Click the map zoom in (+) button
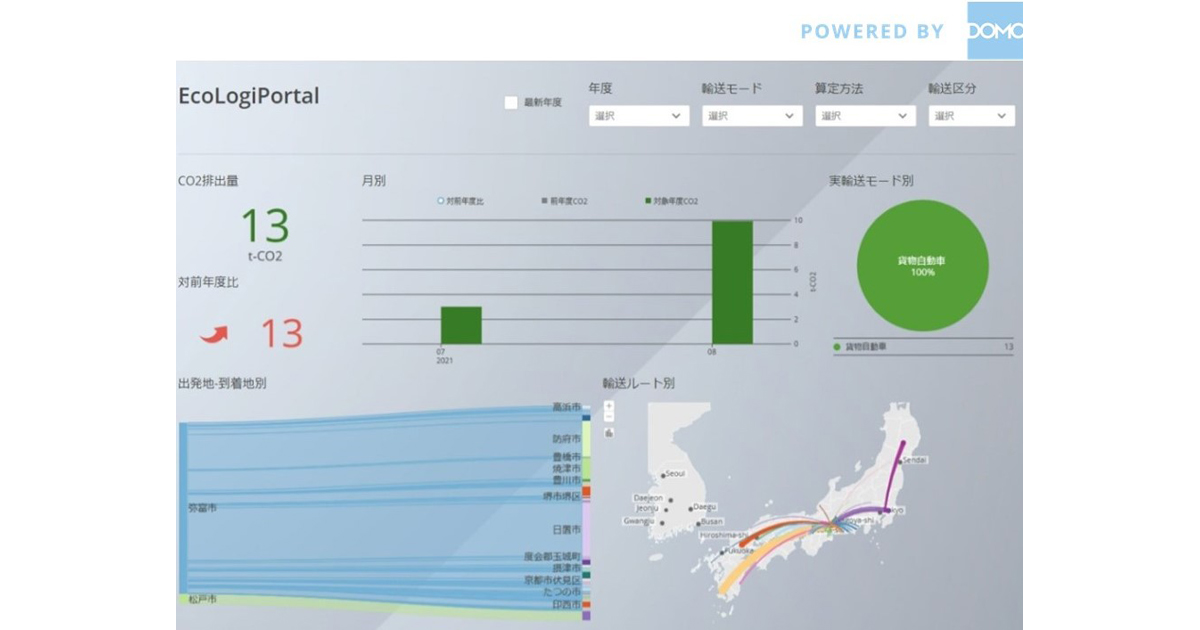This screenshot has height=630, width=1200. coord(609,407)
